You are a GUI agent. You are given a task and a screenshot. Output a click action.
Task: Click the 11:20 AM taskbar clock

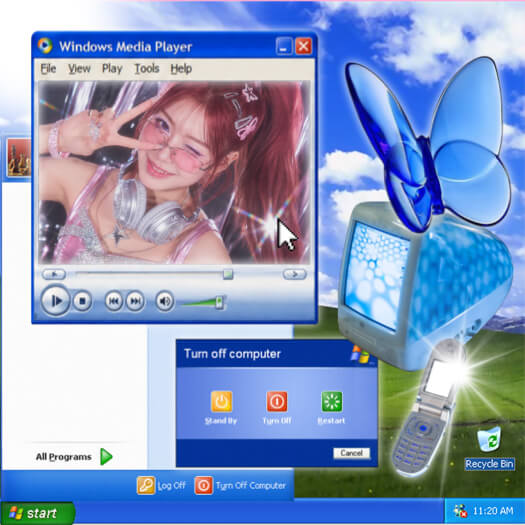pyautogui.click(x=493, y=511)
